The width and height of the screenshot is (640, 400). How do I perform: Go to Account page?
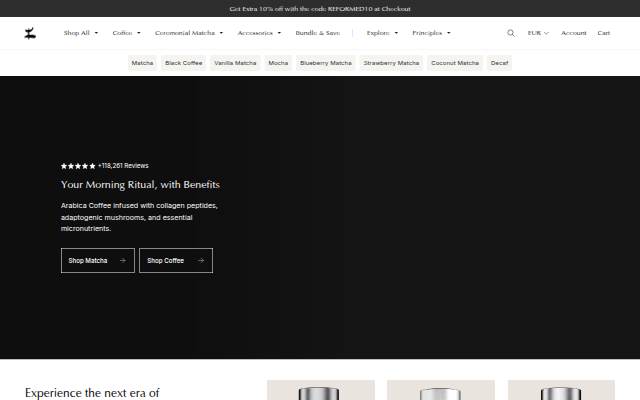pos(573,33)
